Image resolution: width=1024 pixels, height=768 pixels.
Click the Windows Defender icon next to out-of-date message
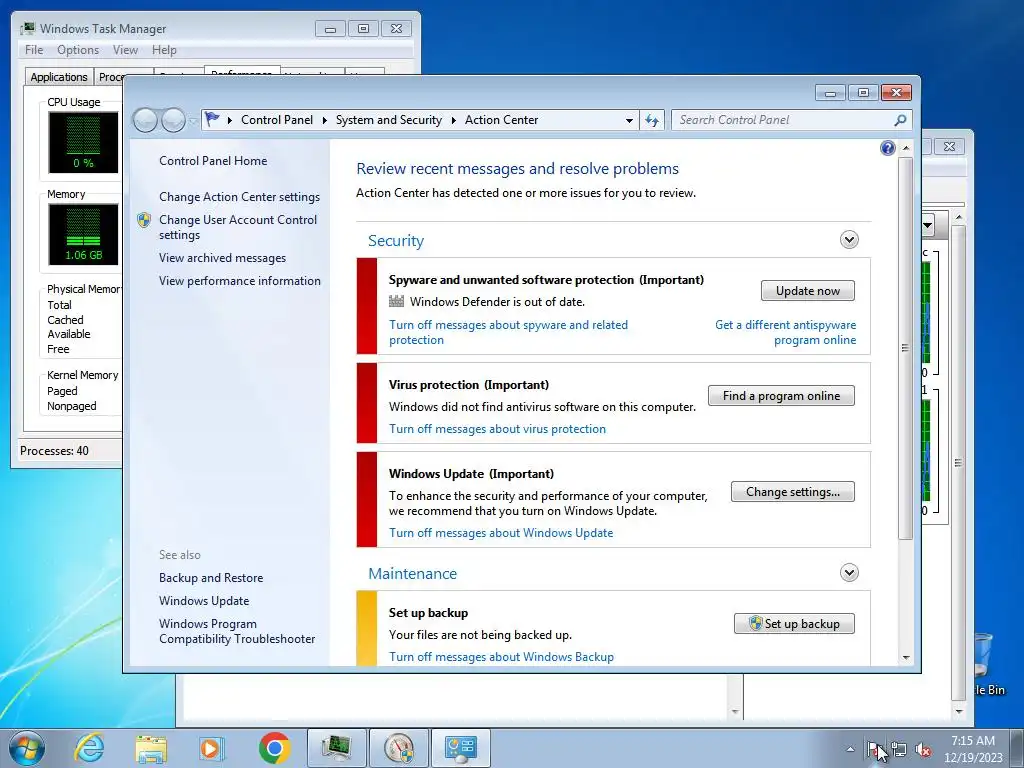click(396, 301)
